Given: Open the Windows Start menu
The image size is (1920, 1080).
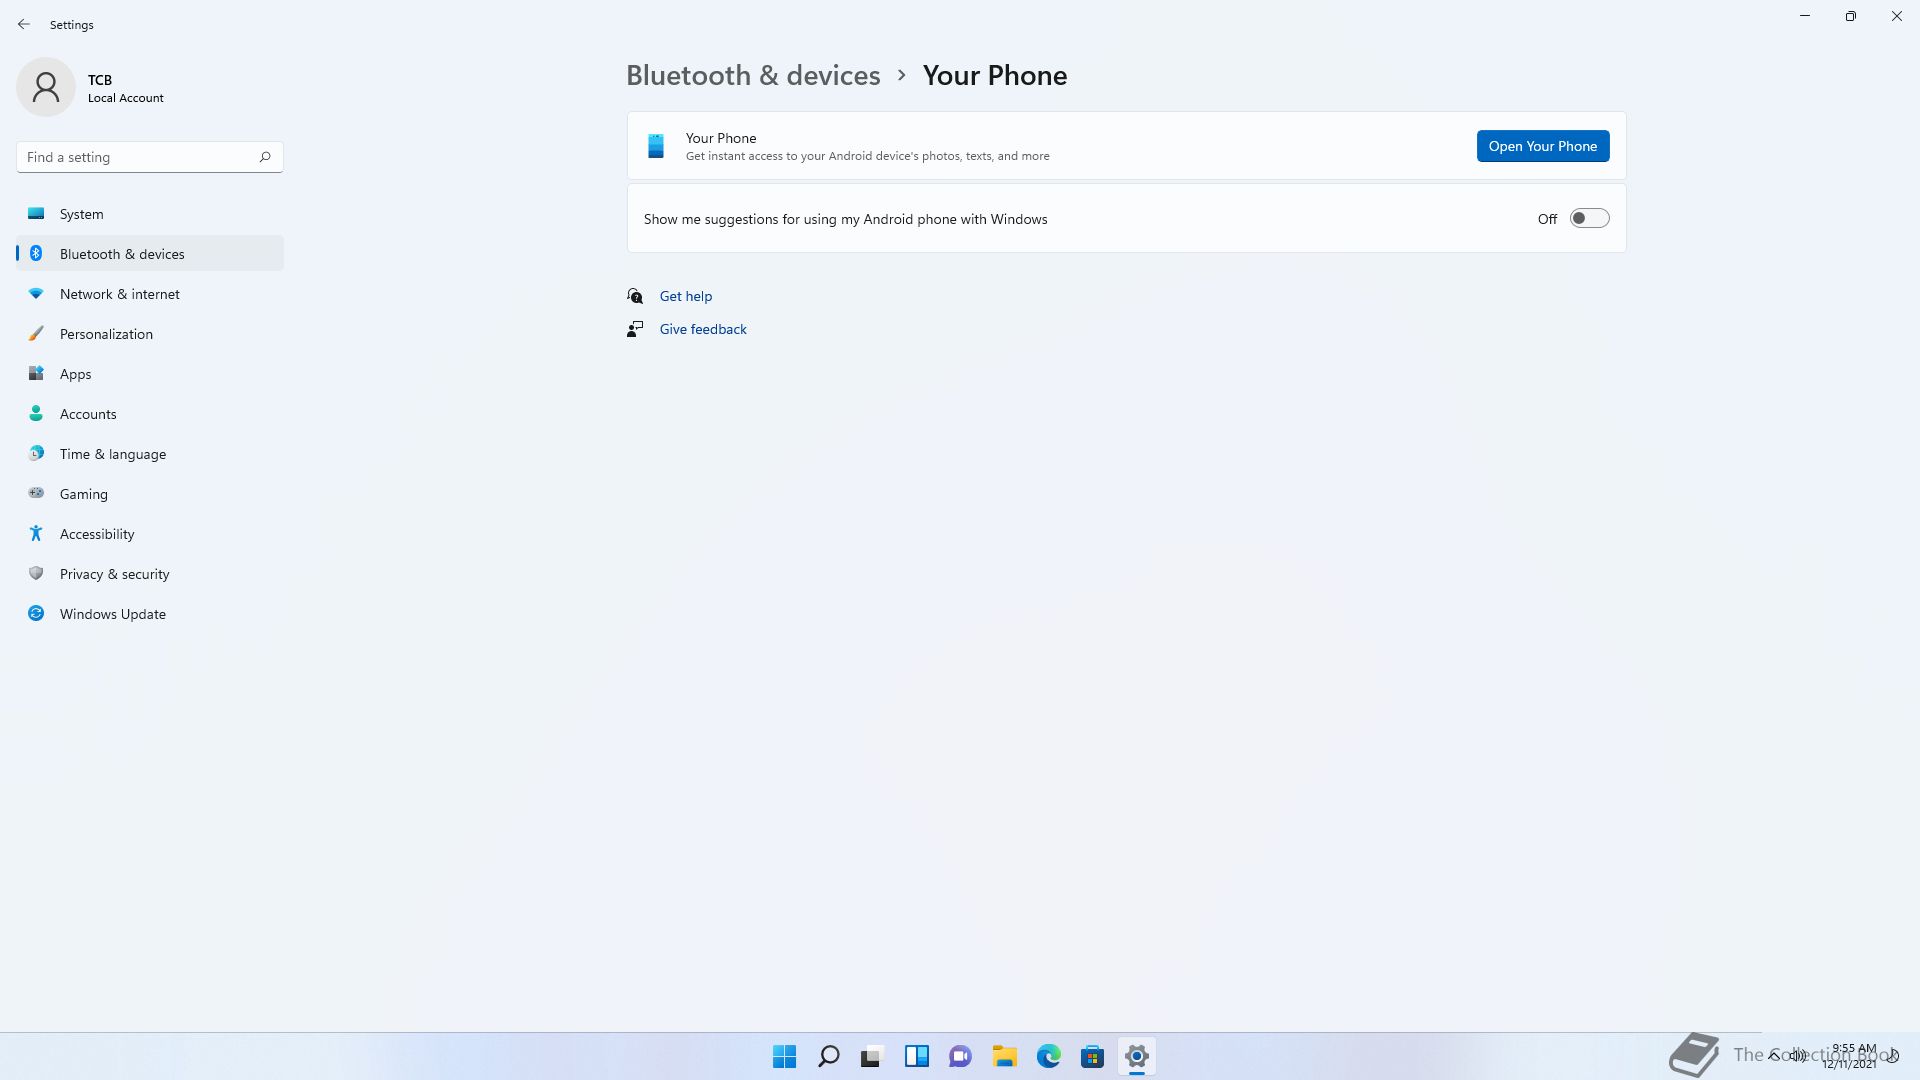Looking at the screenshot, I should [785, 1056].
